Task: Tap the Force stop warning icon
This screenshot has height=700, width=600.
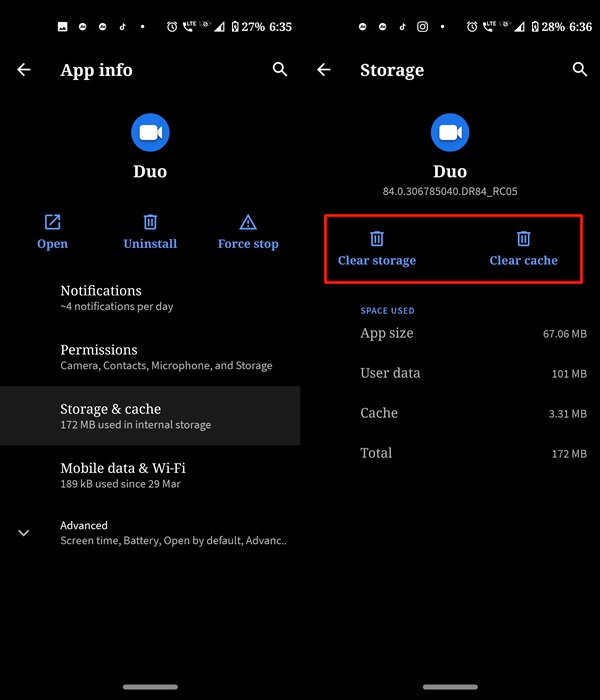Action: [x=248, y=222]
